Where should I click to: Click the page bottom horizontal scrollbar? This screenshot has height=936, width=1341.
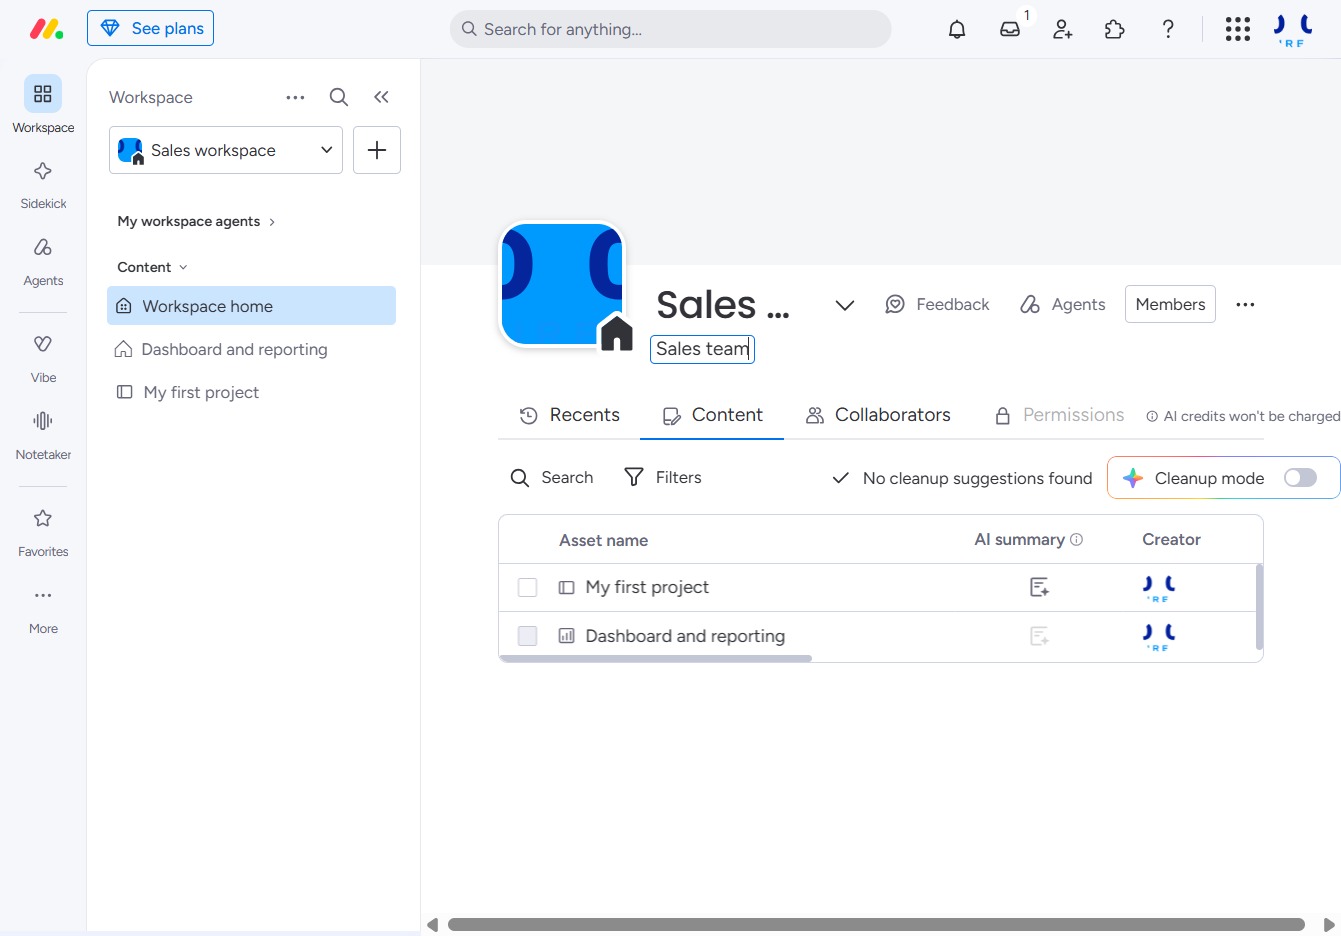pos(876,925)
